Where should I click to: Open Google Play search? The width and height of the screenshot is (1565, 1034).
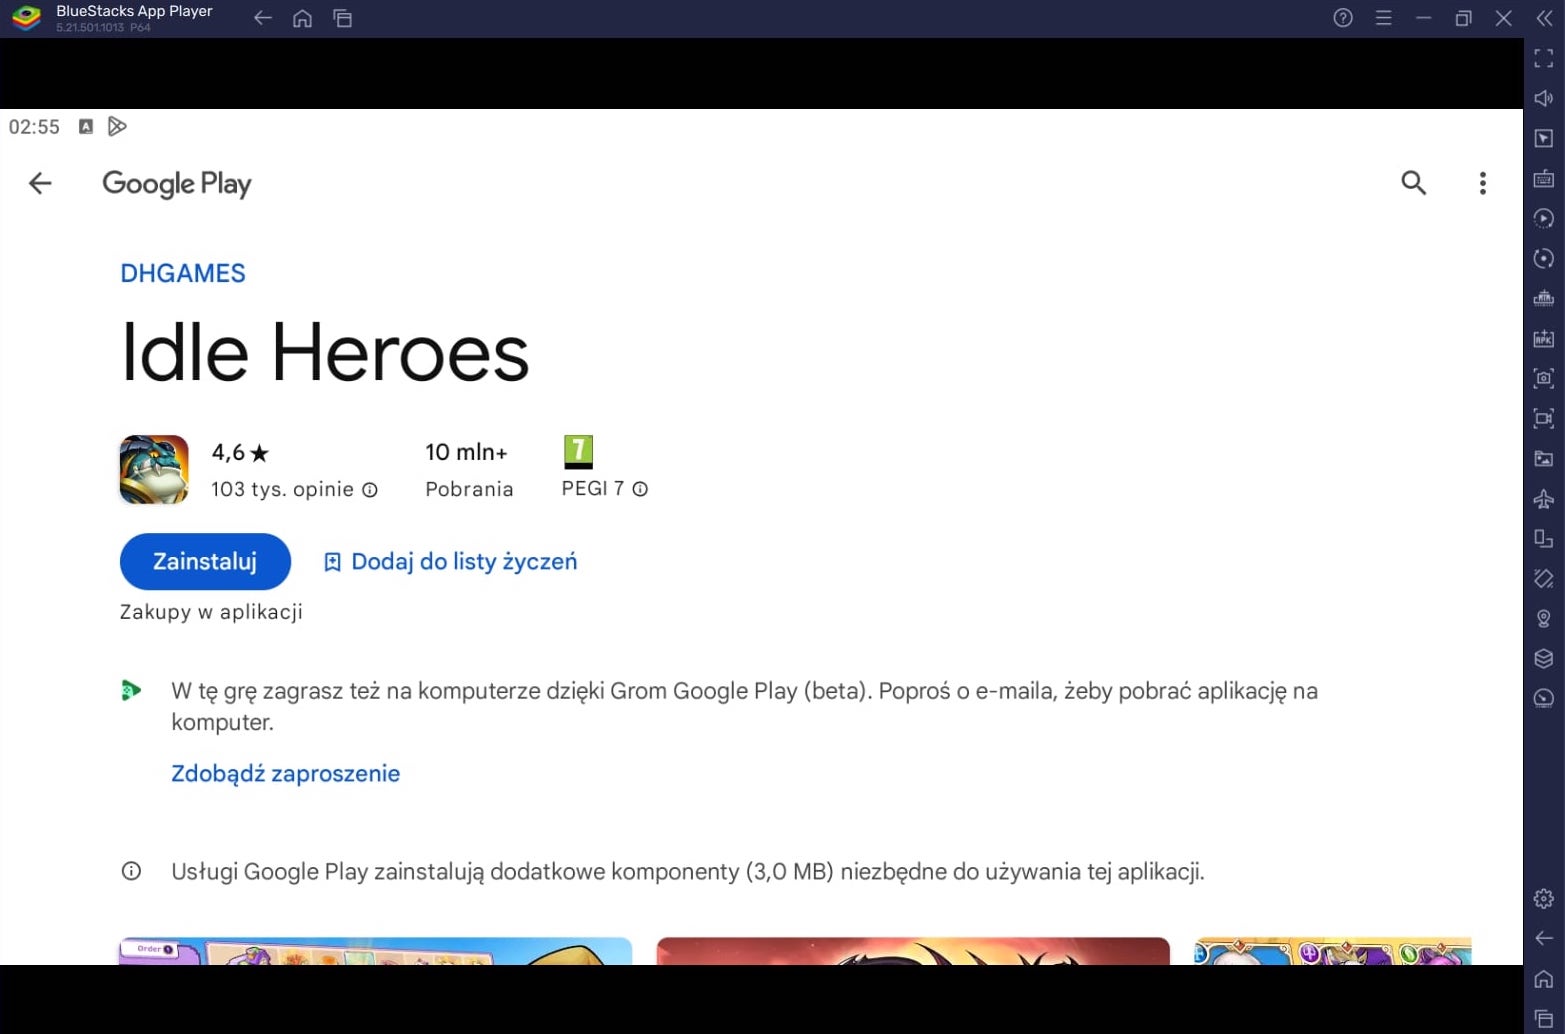1413,183
